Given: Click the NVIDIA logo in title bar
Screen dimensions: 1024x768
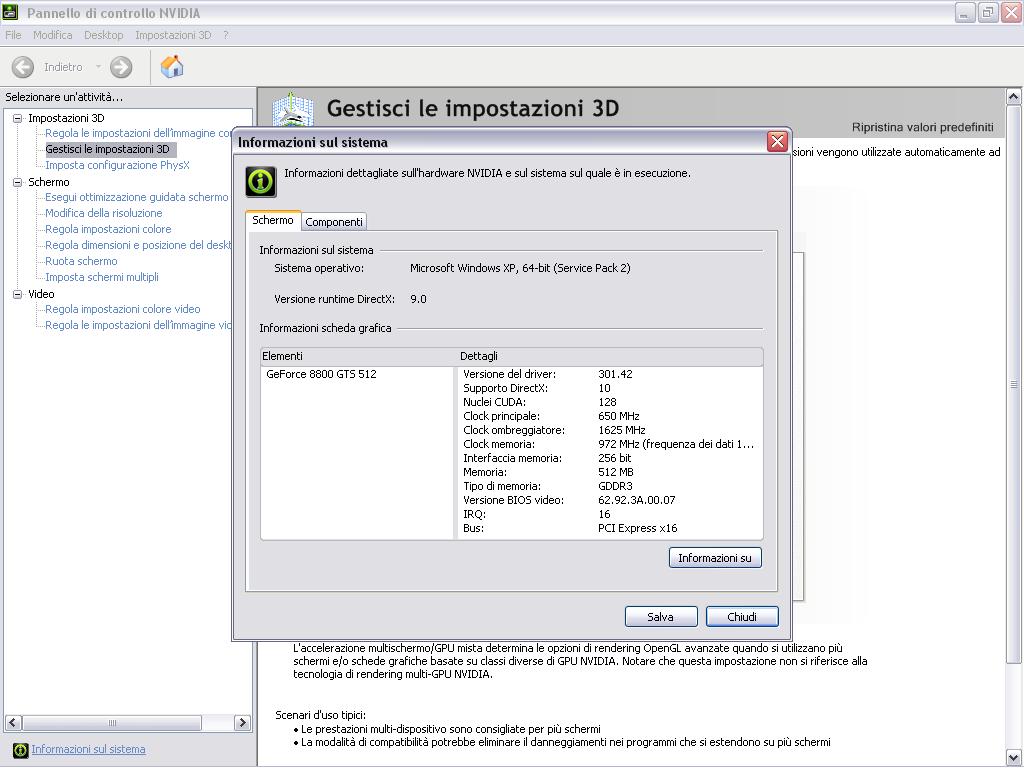Looking at the screenshot, I should (x=10, y=11).
